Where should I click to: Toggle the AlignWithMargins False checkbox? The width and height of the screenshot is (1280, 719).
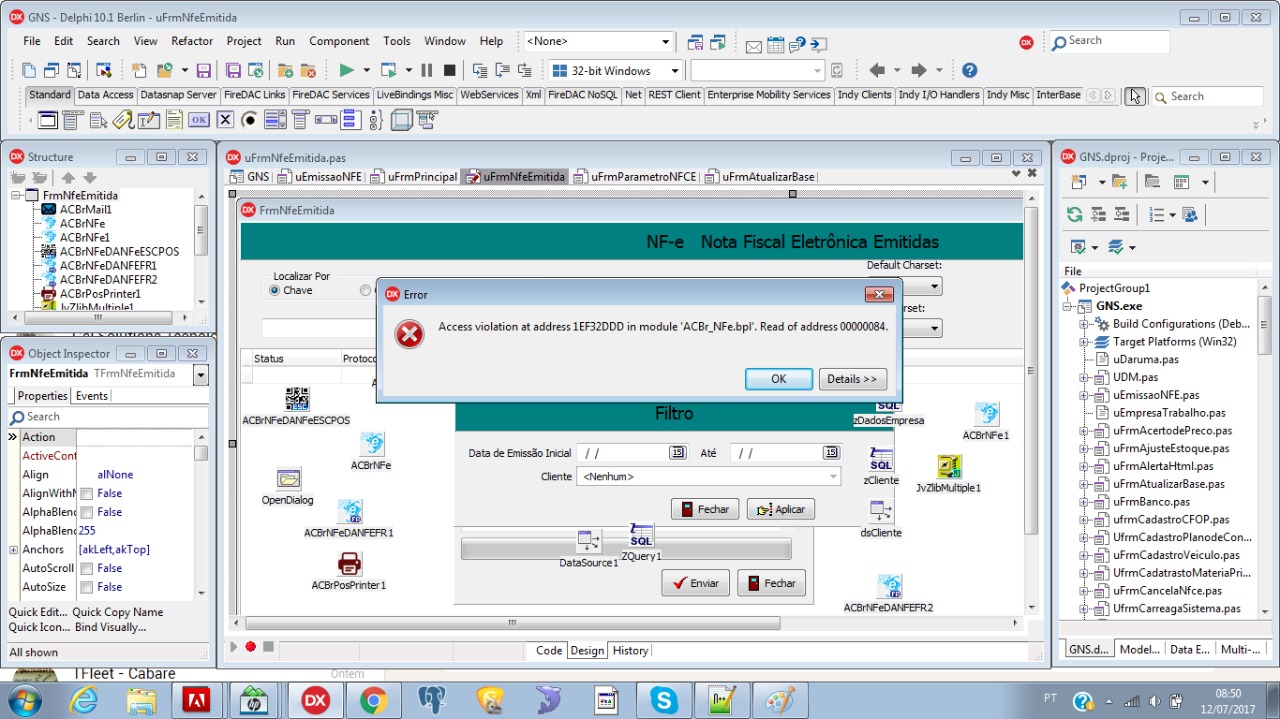coord(87,494)
